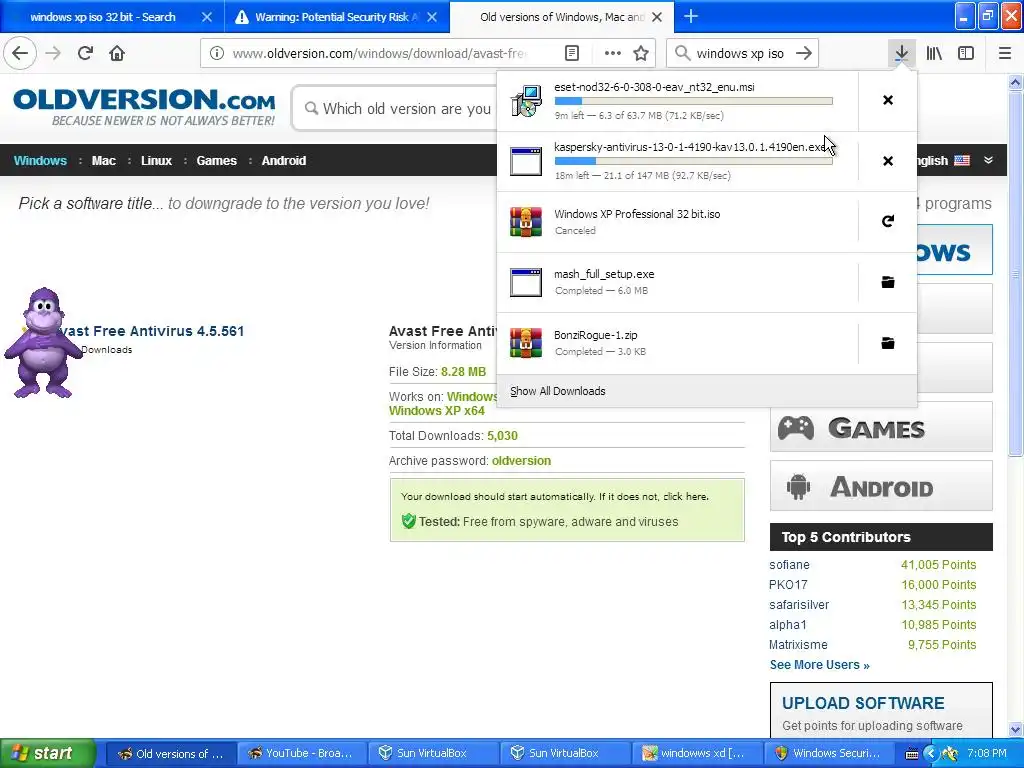The width and height of the screenshot is (1024, 768).
Task: Select the Mac navigation item
Action: pyautogui.click(x=103, y=161)
